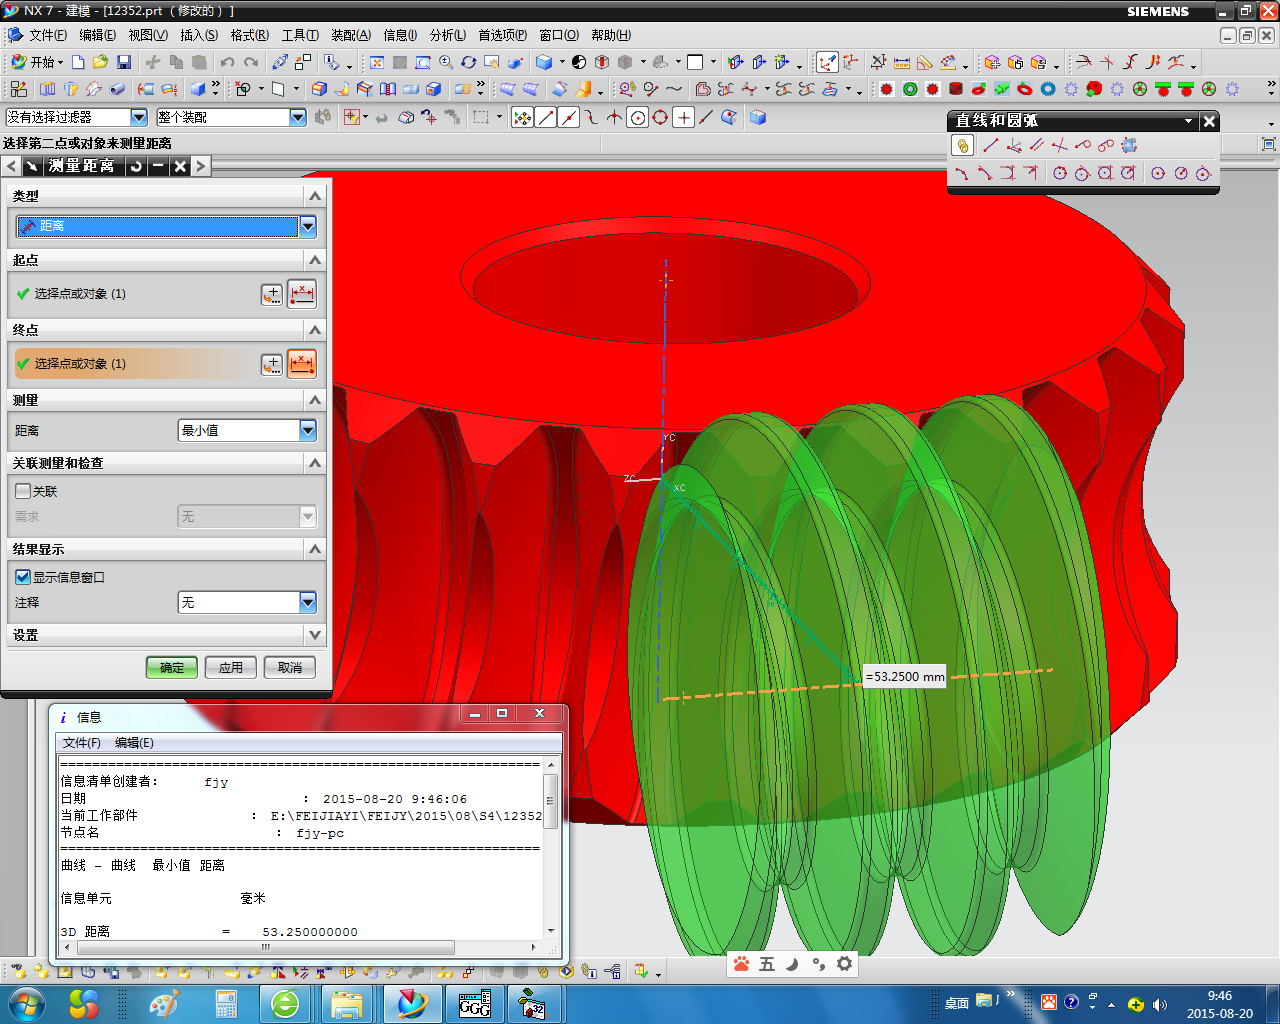Open 编辑(E) menu in the 信息 window
Viewport: 1280px width, 1024px height.
tap(134, 743)
